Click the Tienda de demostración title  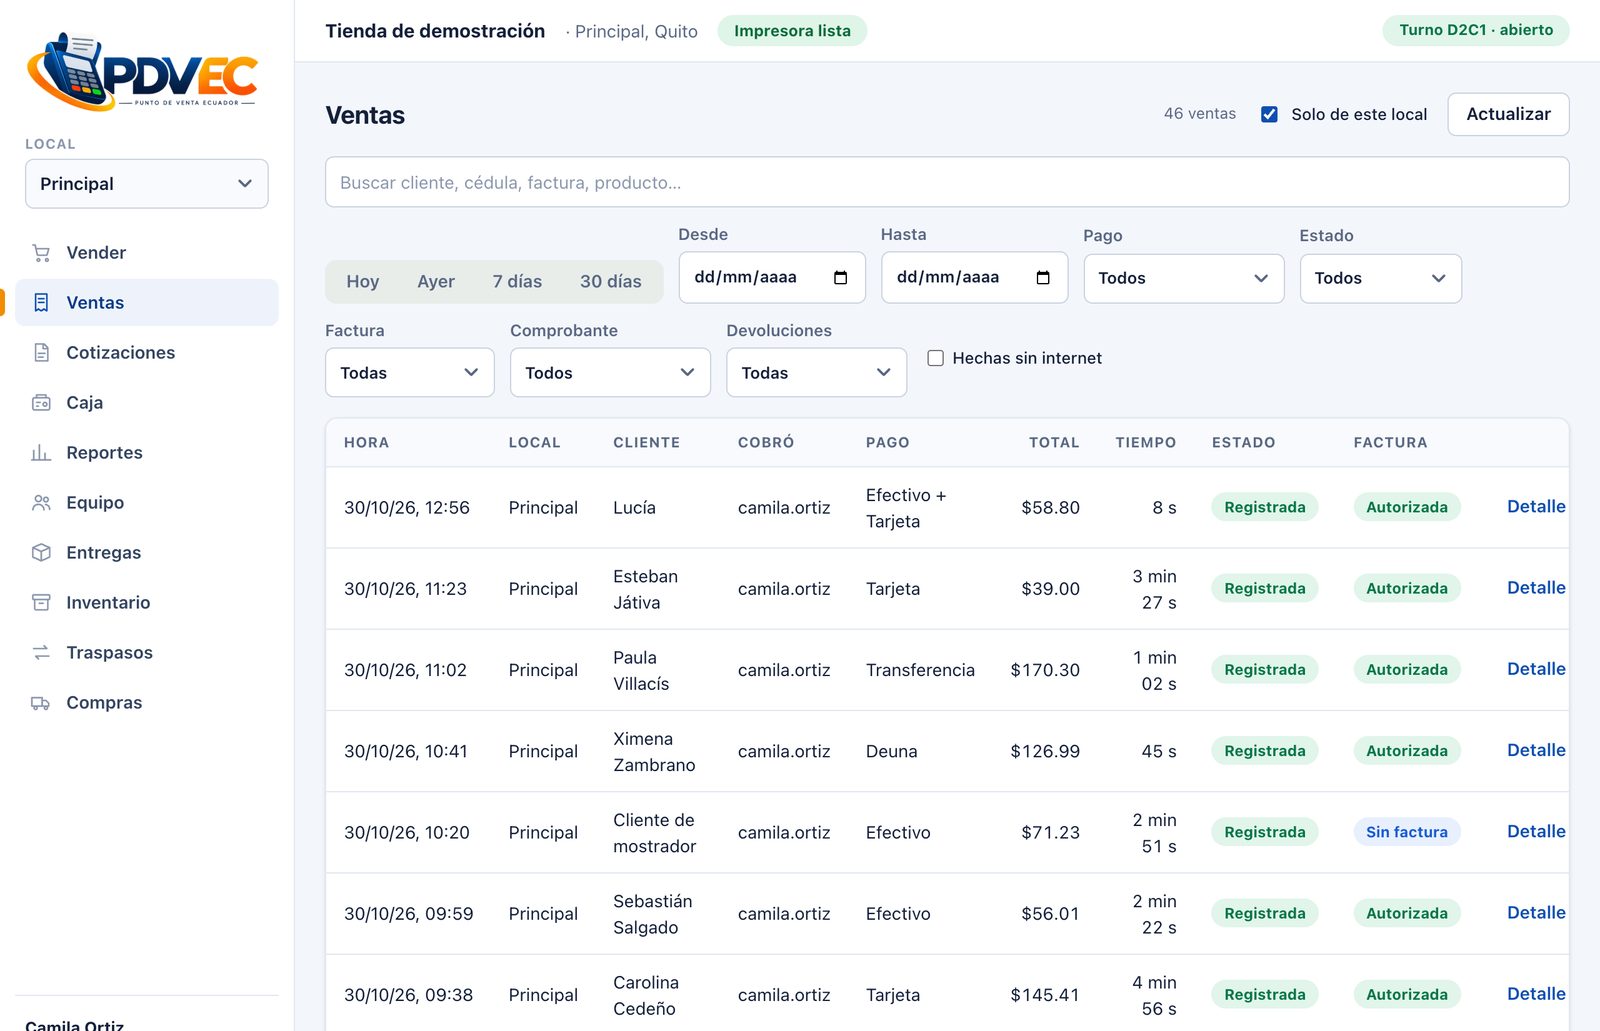pos(435,31)
